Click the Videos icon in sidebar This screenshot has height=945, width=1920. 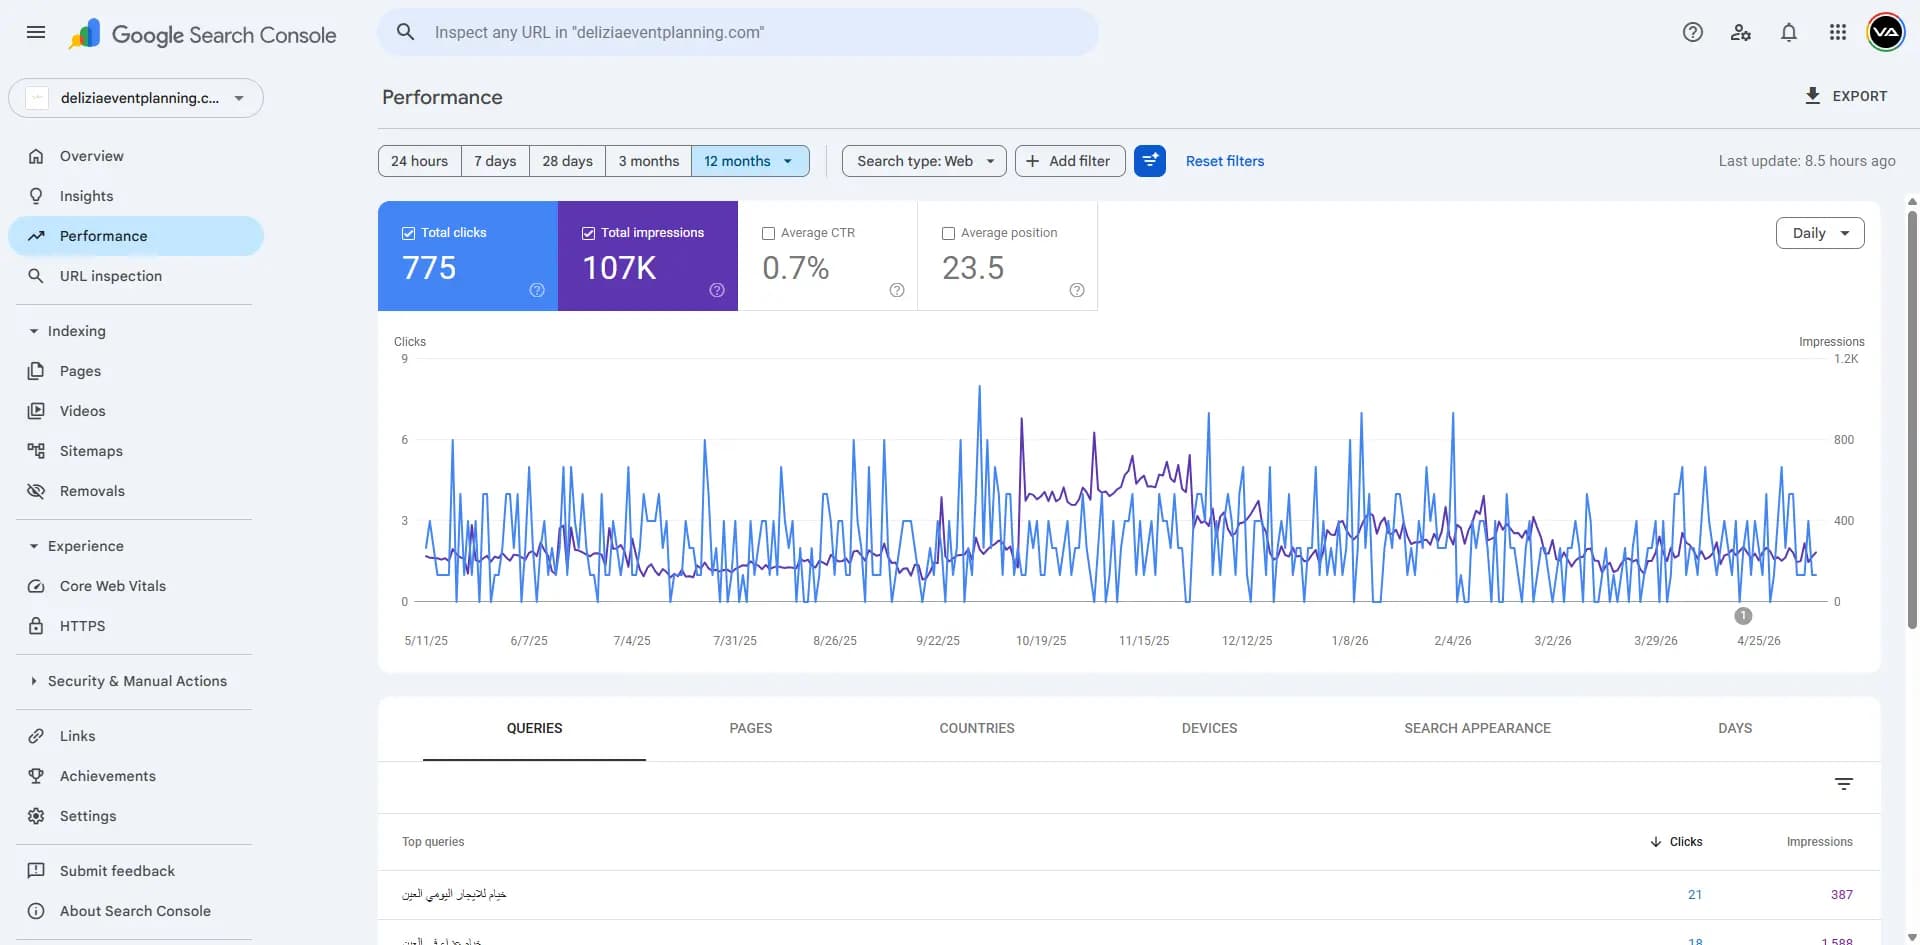pos(36,411)
